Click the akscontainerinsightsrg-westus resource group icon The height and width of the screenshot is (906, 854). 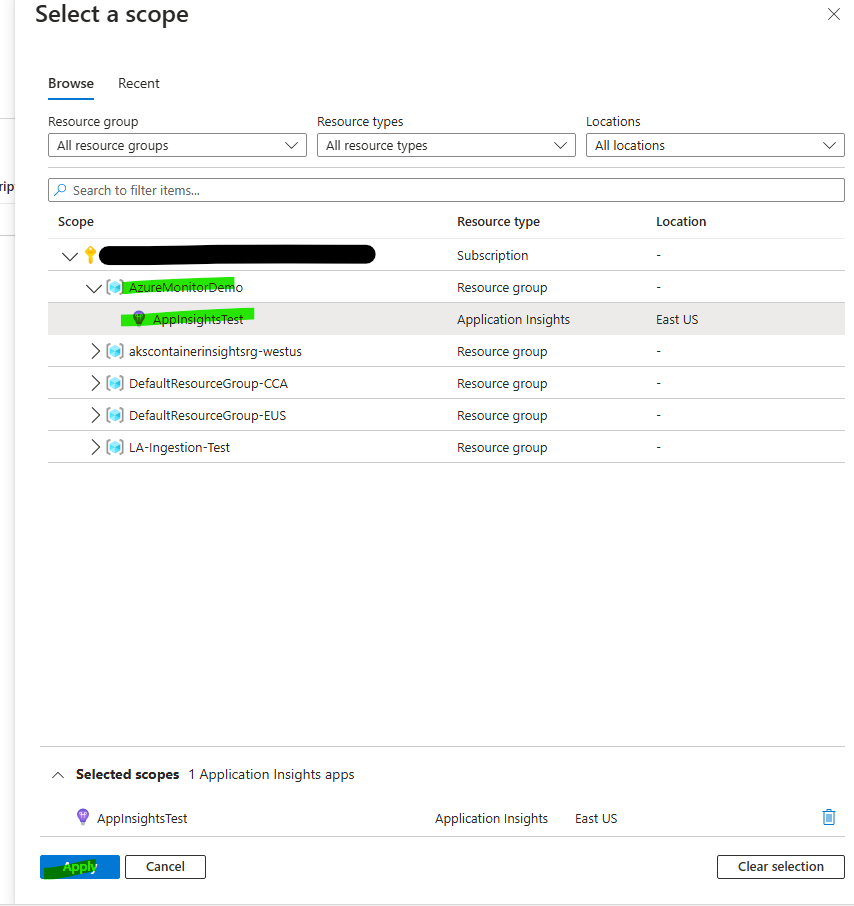point(115,351)
